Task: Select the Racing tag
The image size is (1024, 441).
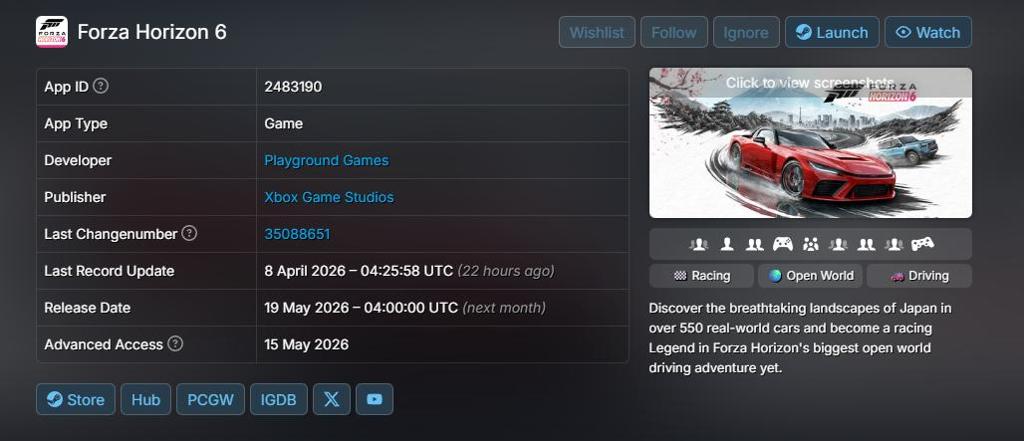Action: coord(701,276)
